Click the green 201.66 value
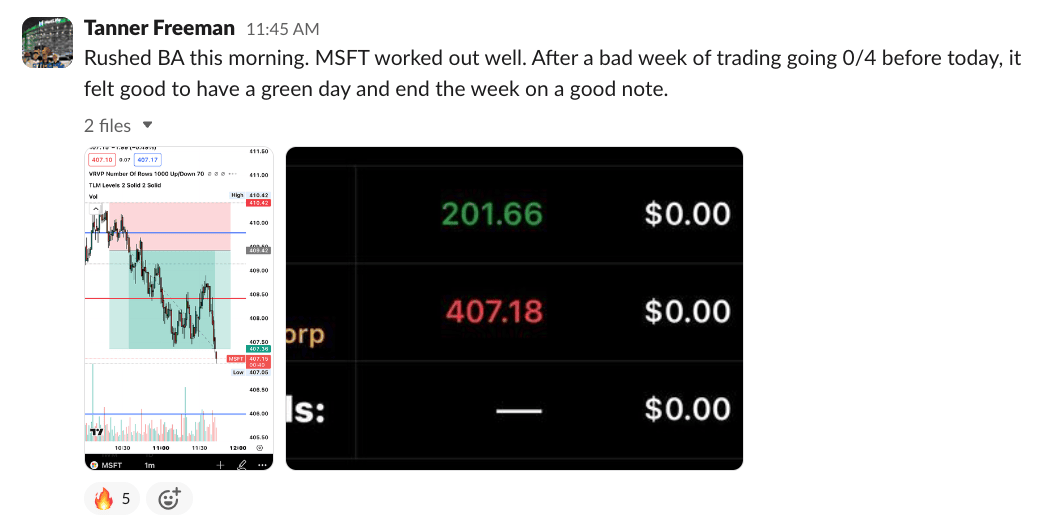 click(491, 213)
